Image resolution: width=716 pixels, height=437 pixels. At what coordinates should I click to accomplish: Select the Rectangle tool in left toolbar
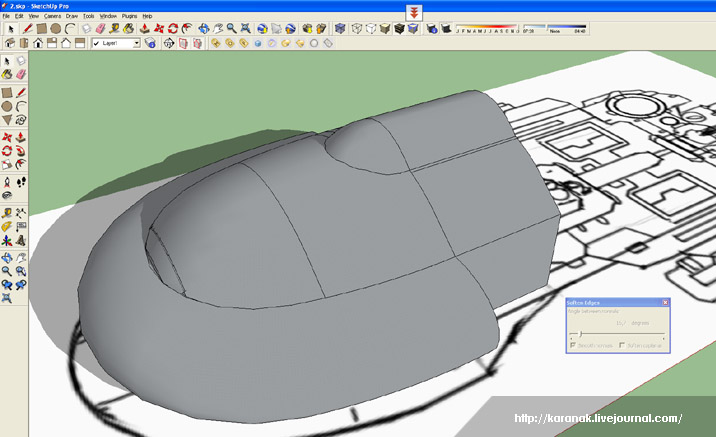[7, 91]
